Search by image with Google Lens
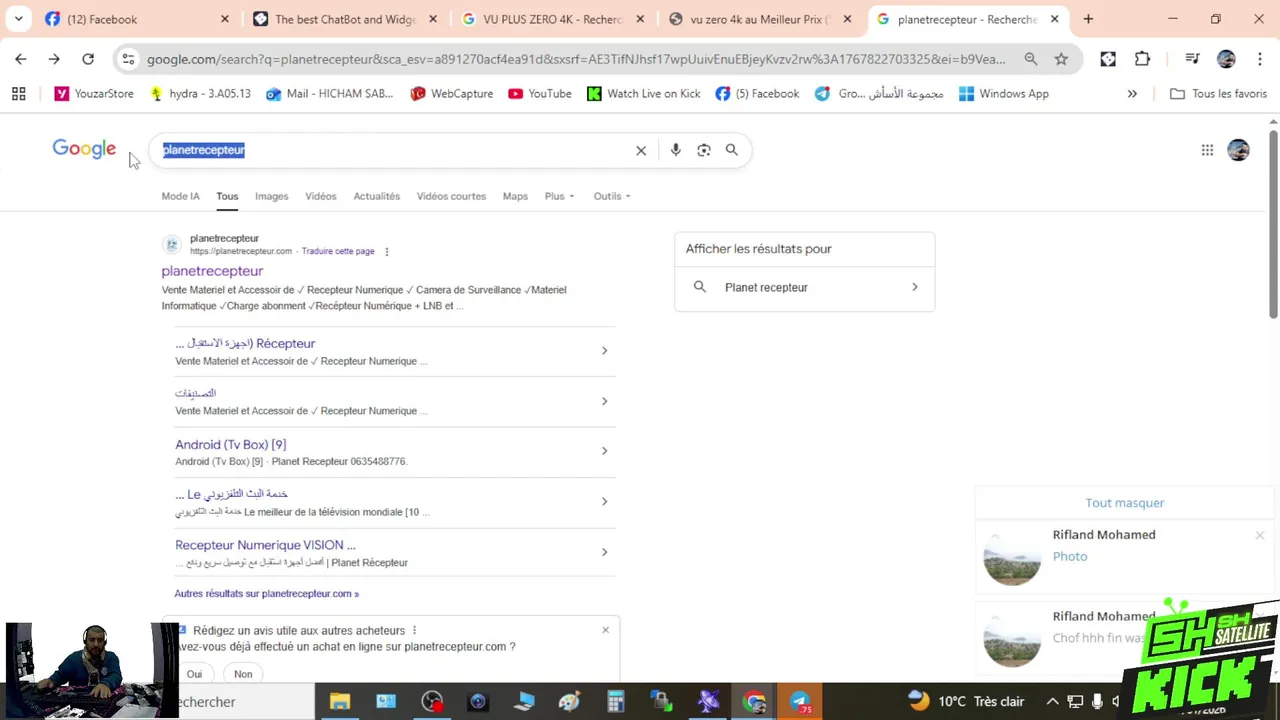The width and height of the screenshot is (1280, 720). [704, 150]
